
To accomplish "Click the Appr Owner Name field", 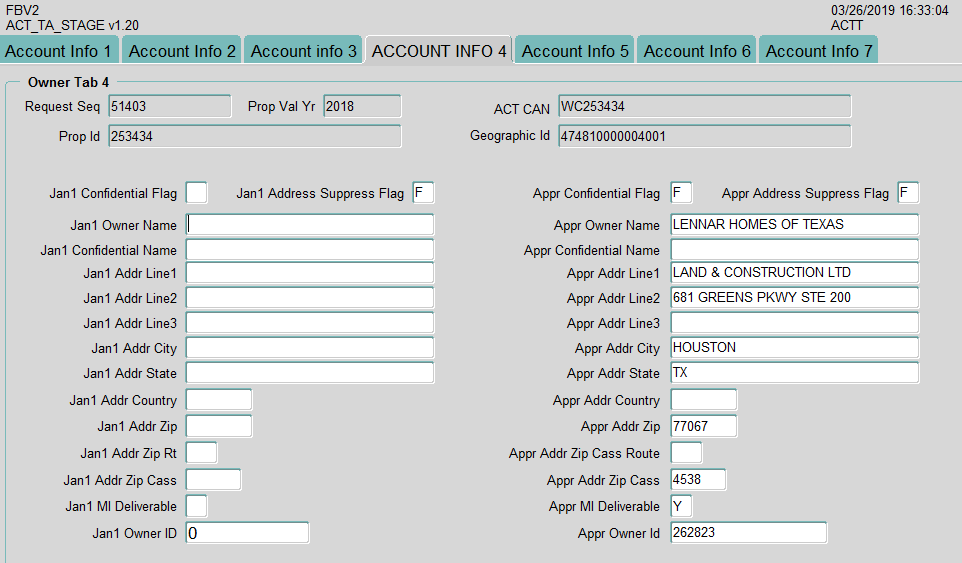I will pos(794,225).
